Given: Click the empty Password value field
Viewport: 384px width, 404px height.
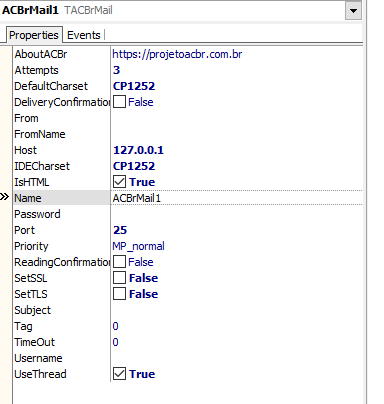Looking at the screenshot, I should [x=237, y=214].
